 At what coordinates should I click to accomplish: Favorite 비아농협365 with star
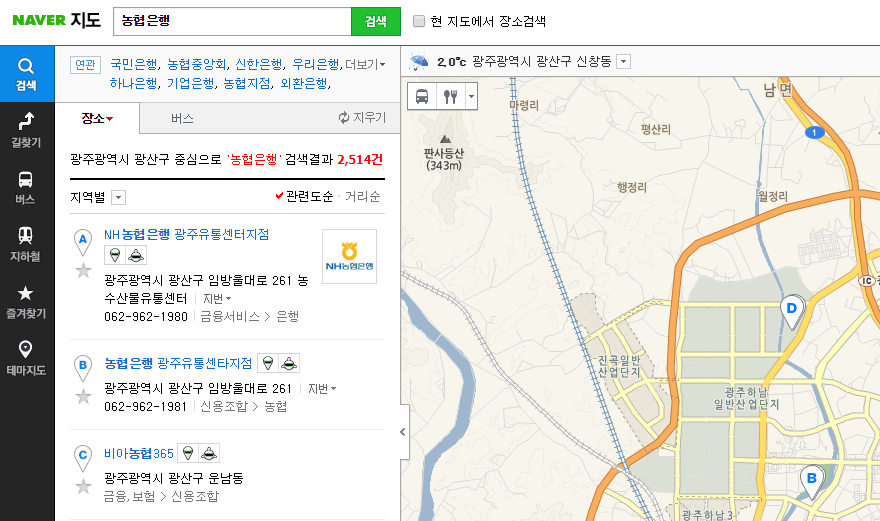pyautogui.click(x=84, y=486)
